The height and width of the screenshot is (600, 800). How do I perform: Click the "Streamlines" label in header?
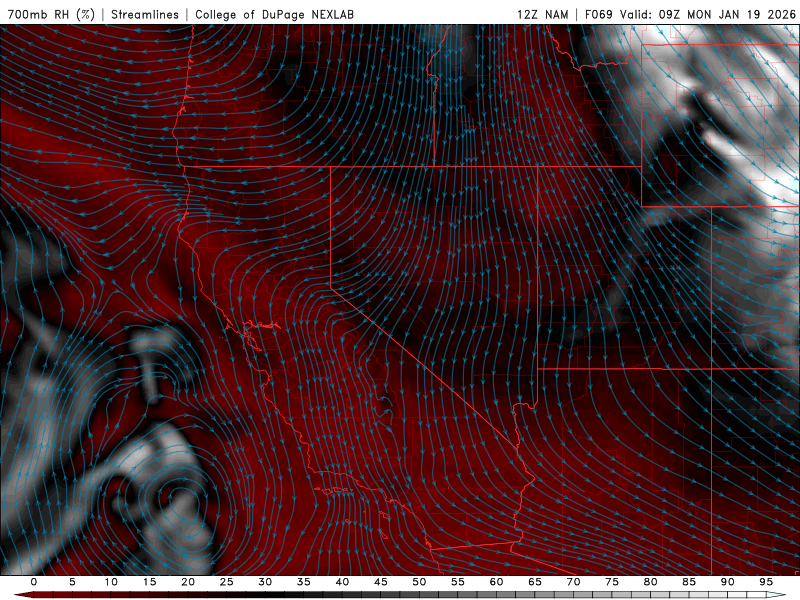pyautogui.click(x=145, y=14)
